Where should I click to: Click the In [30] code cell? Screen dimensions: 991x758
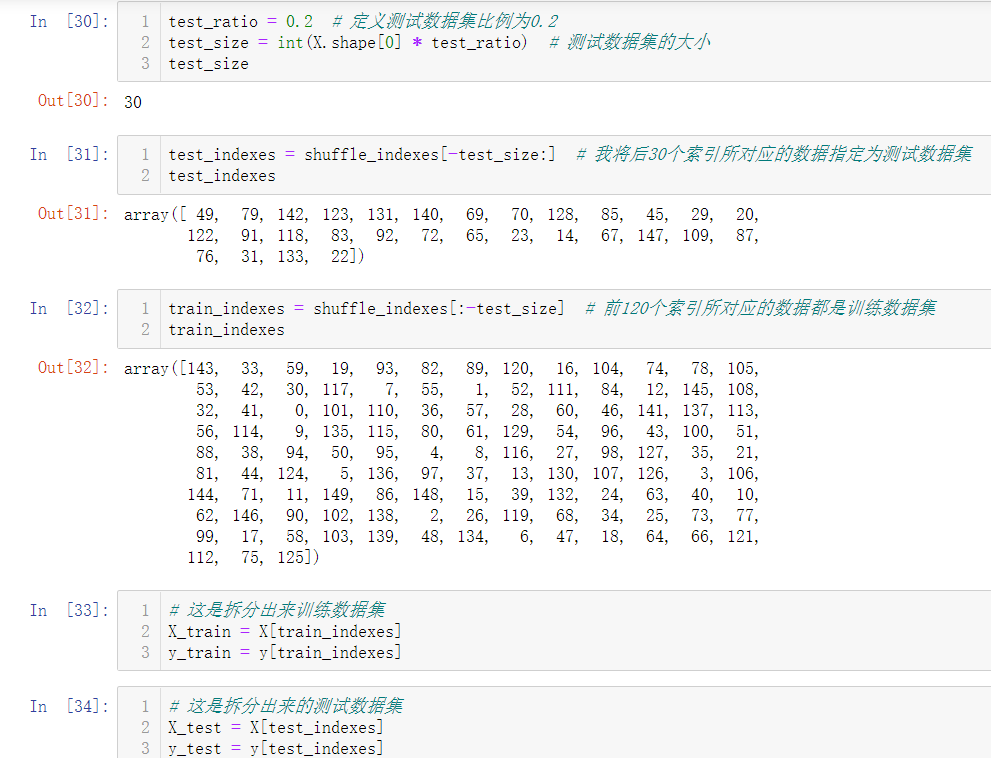(554, 42)
